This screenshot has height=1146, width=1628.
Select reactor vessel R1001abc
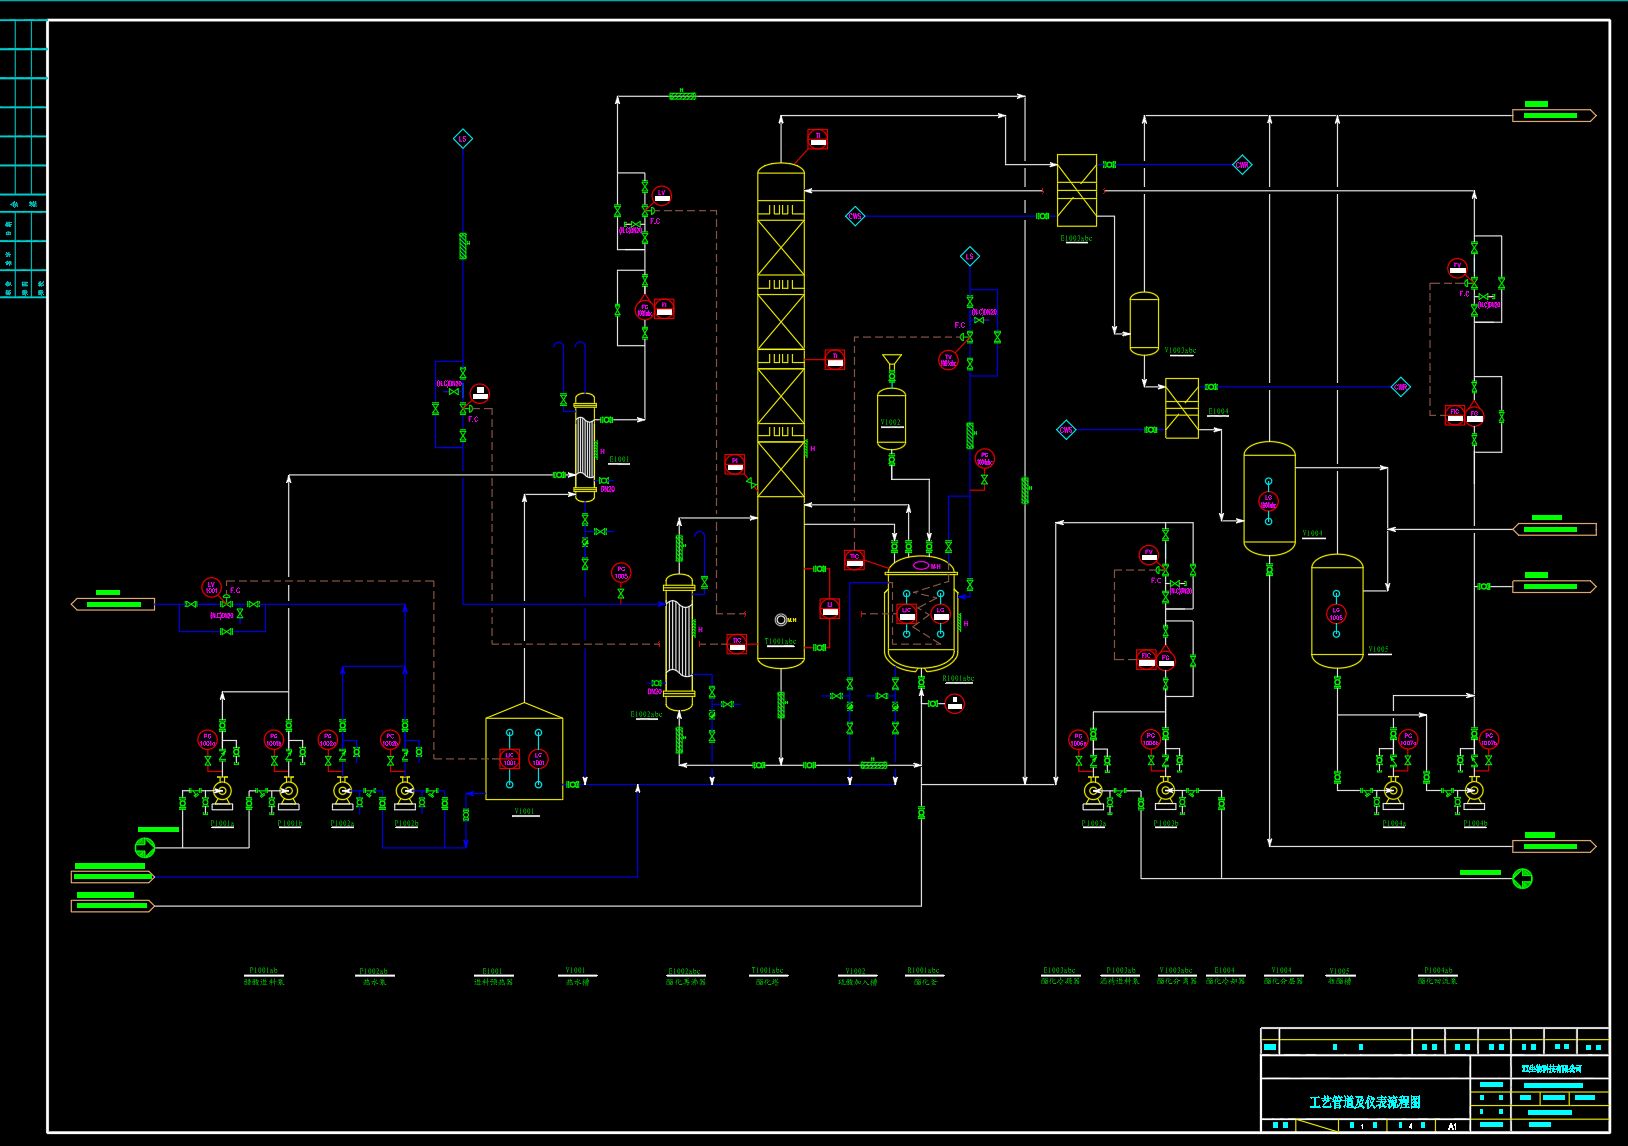click(921, 614)
